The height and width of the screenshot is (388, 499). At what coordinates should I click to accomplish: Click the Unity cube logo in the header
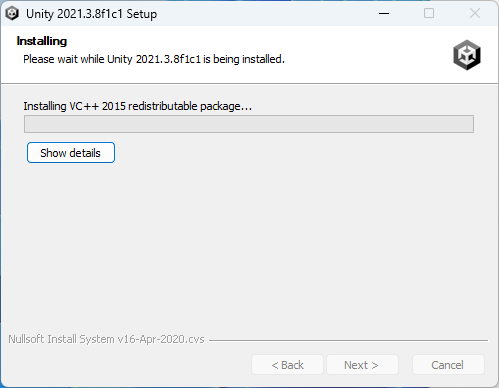467,55
